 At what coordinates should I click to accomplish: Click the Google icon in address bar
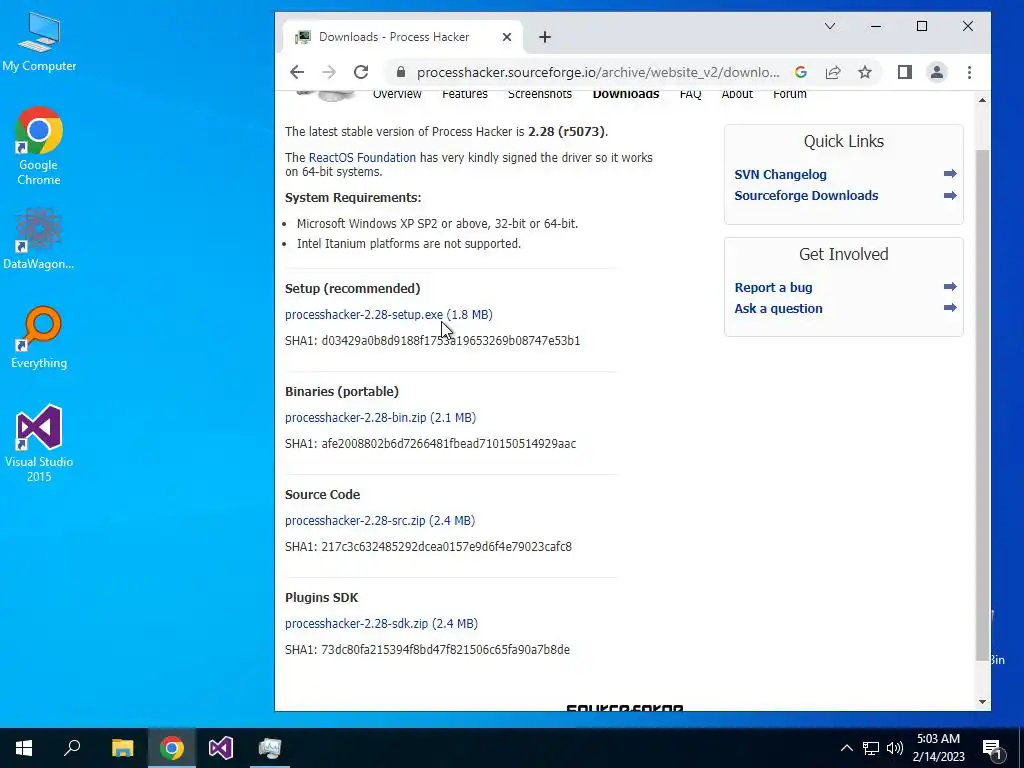point(801,72)
